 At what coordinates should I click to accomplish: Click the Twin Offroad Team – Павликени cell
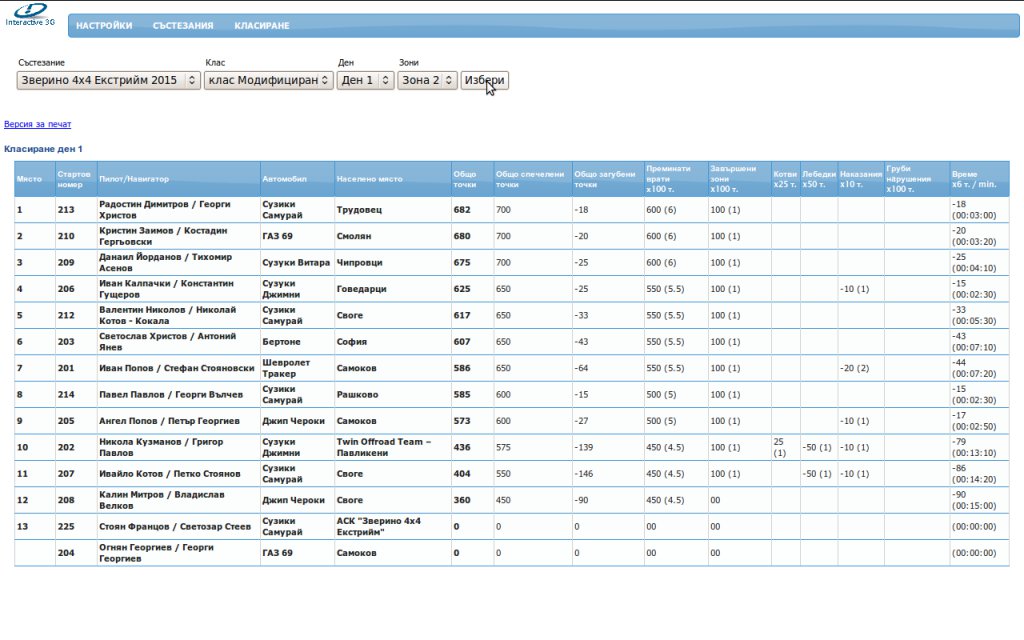[384, 446]
